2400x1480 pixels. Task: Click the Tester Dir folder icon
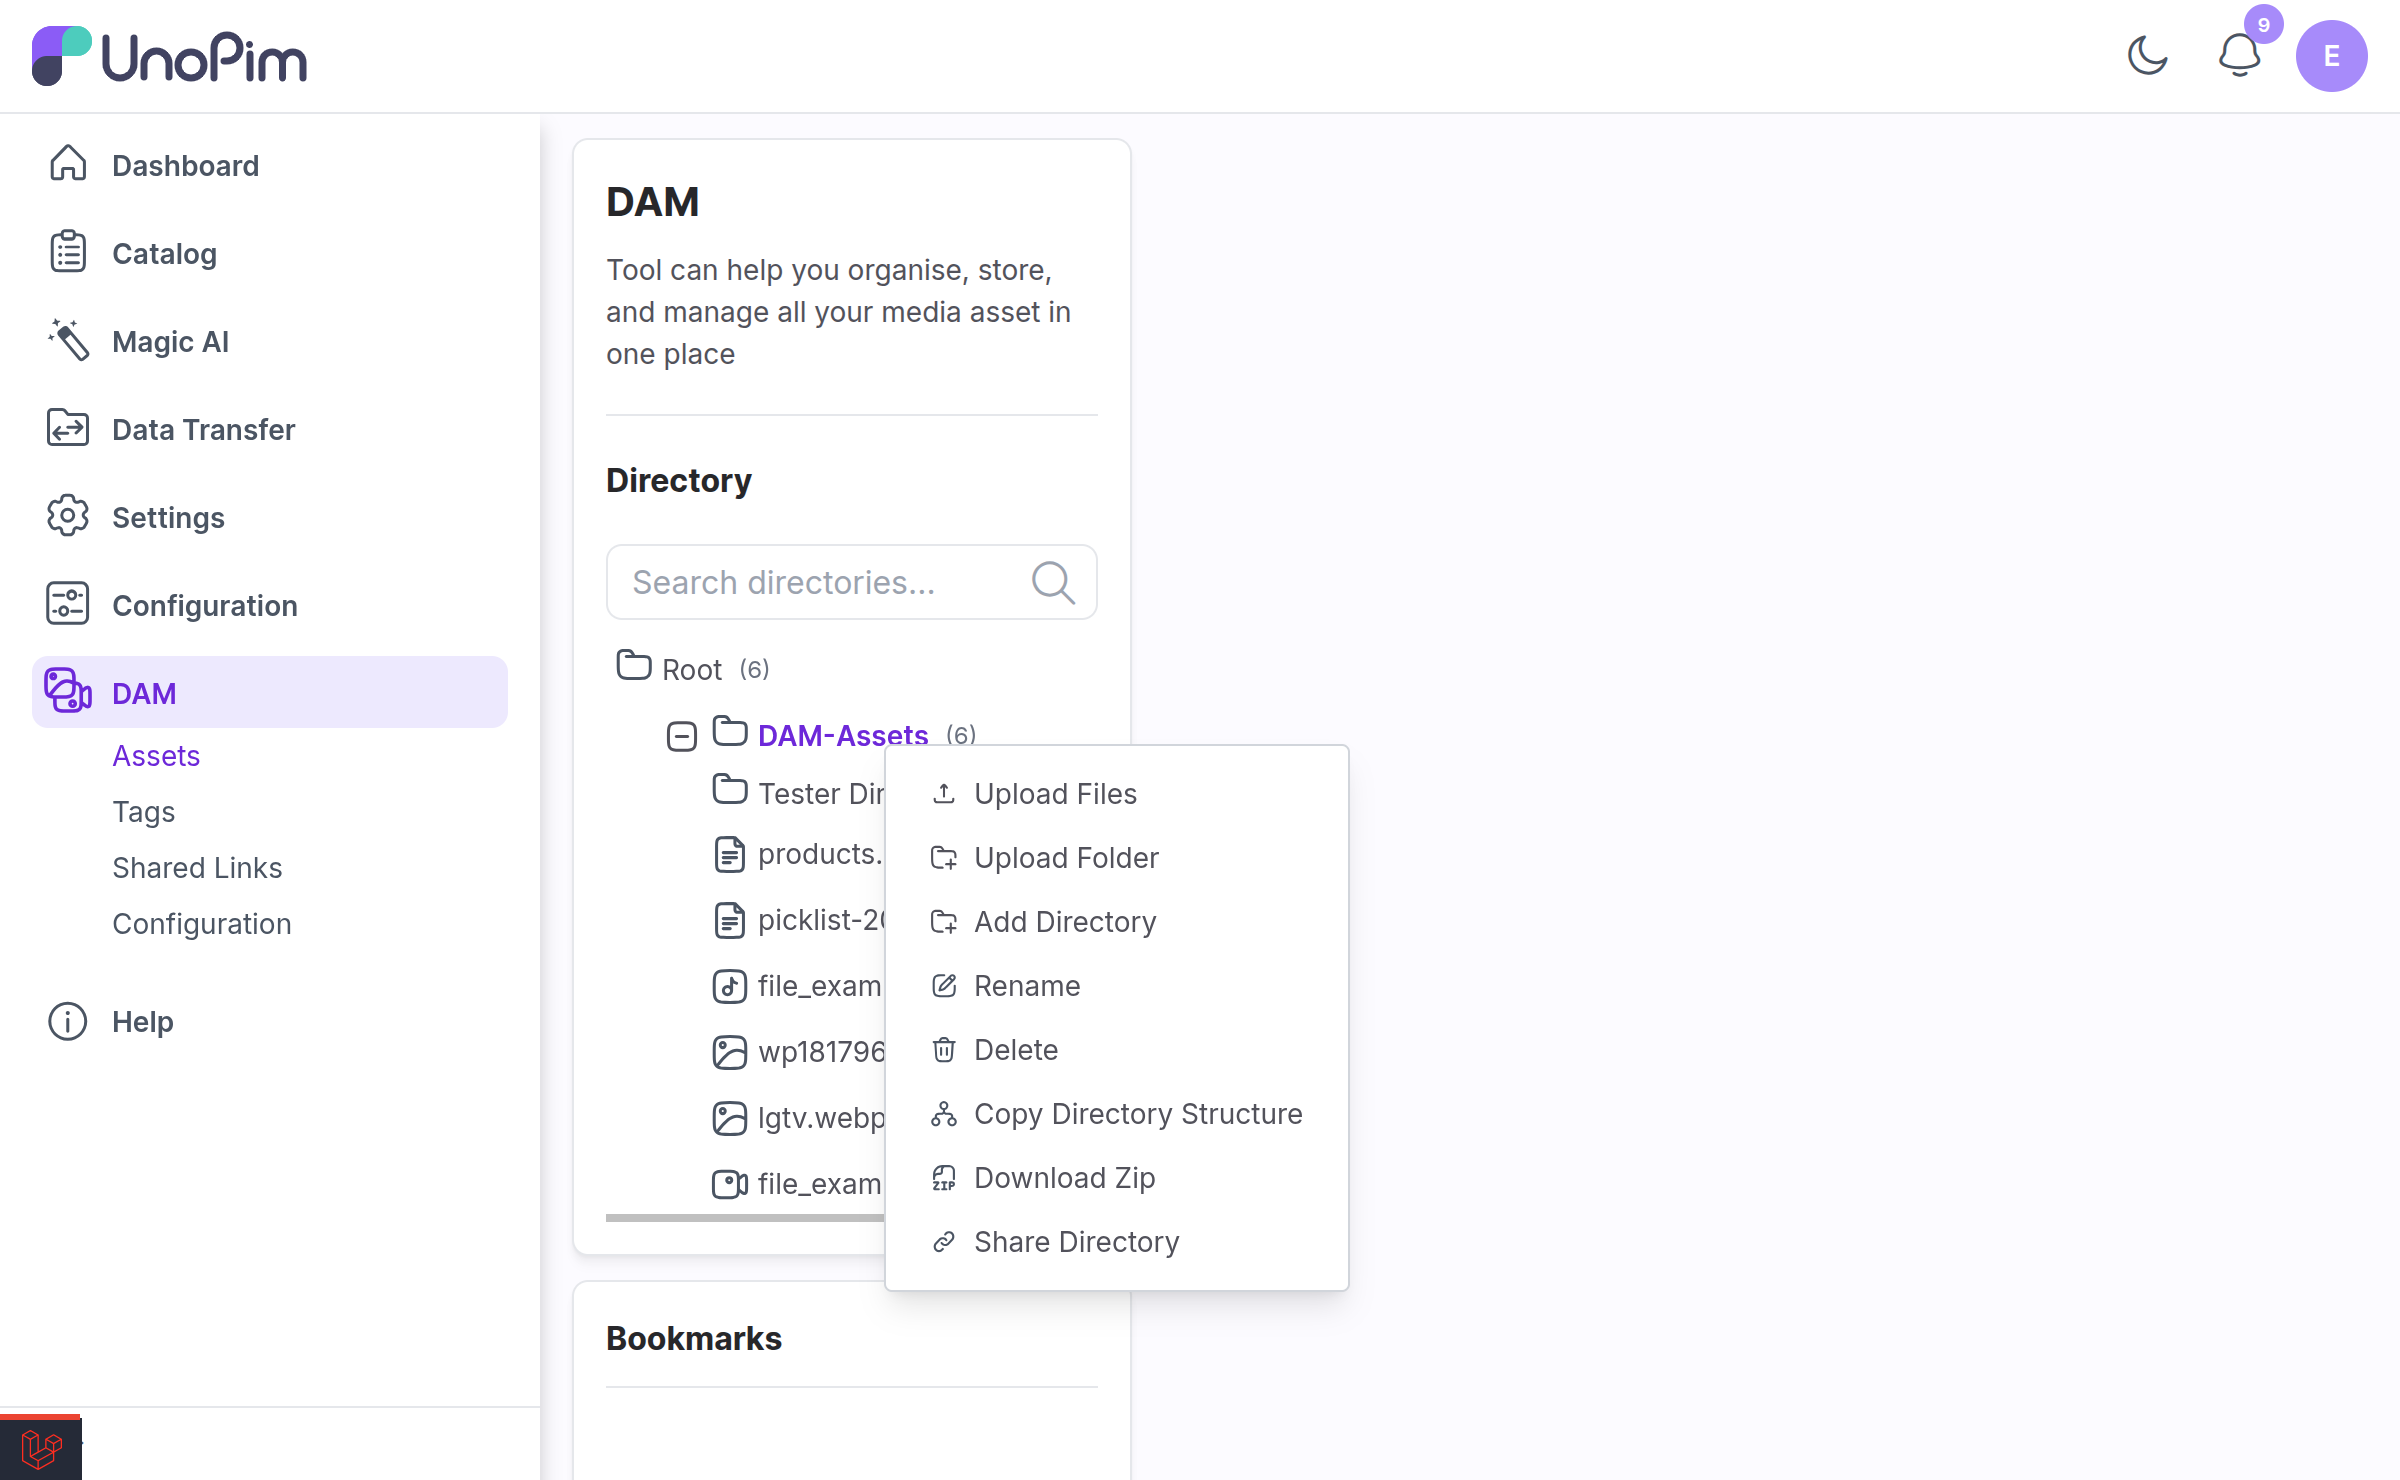point(730,790)
